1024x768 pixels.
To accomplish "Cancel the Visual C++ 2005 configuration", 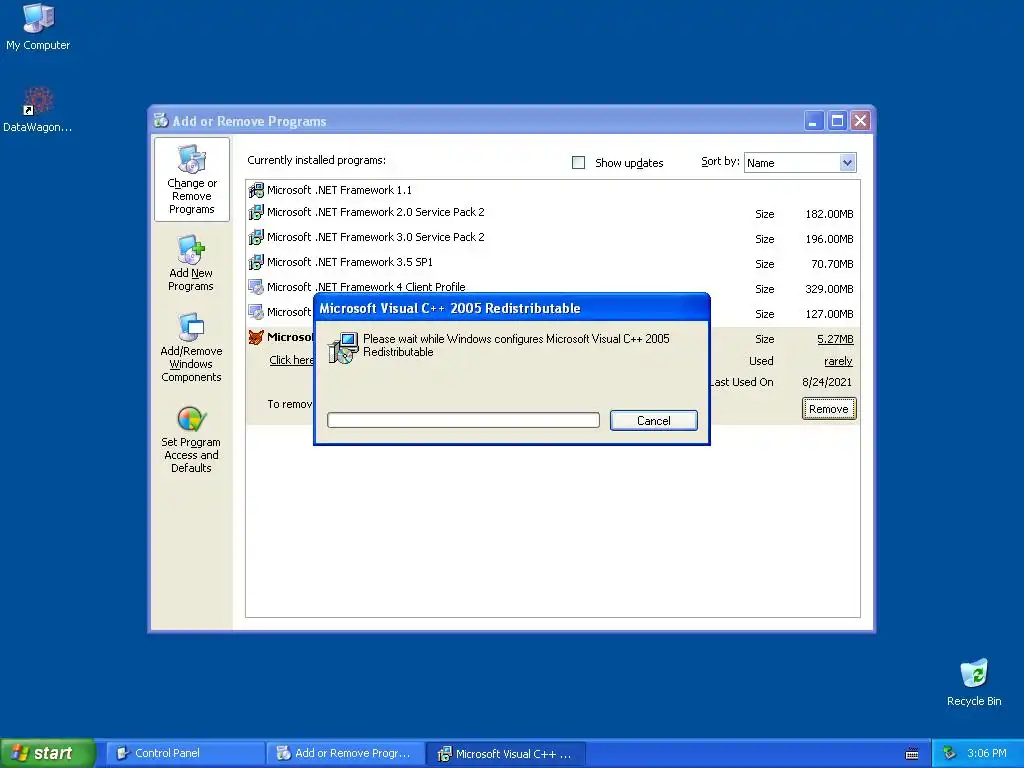I will 654,421.
